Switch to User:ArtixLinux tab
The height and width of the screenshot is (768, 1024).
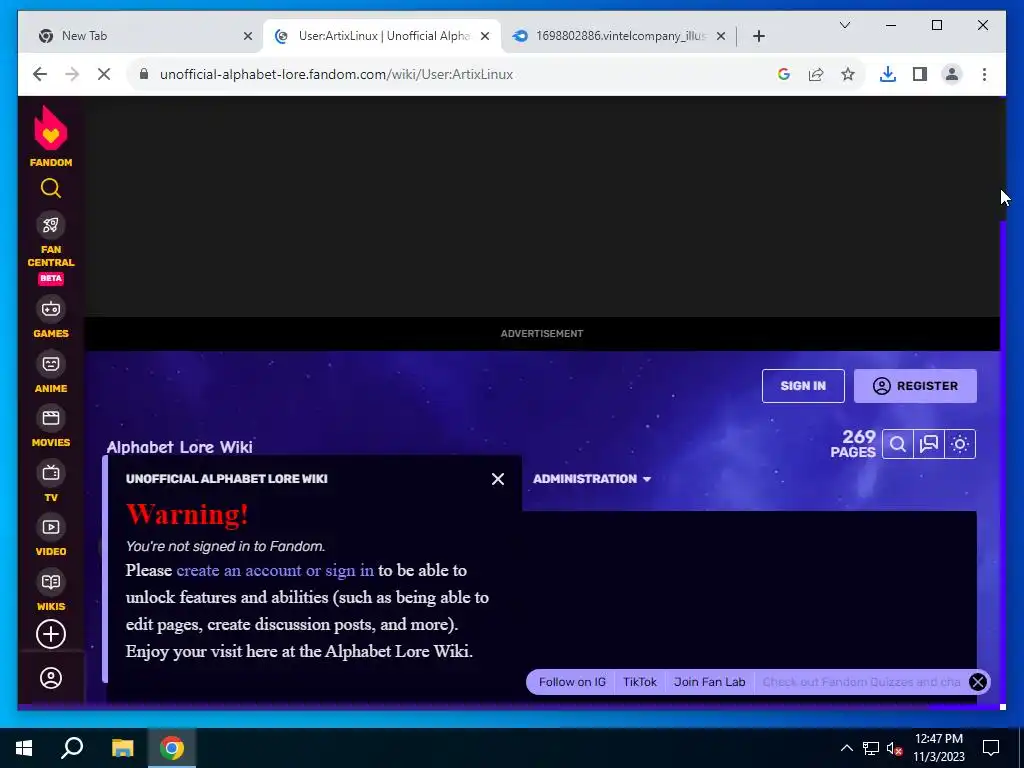pyautogui.click(x=383, y=36)
